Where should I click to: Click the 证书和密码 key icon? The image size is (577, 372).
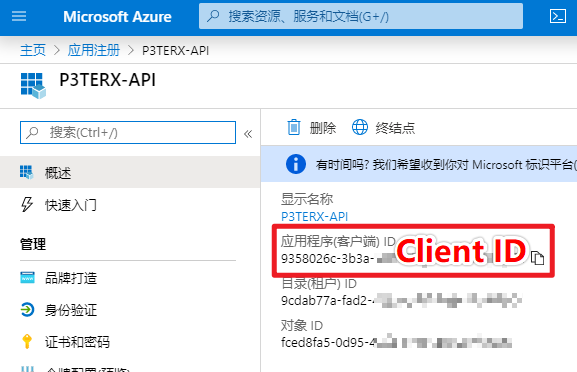pyautogui.click(x=27, y=341)
